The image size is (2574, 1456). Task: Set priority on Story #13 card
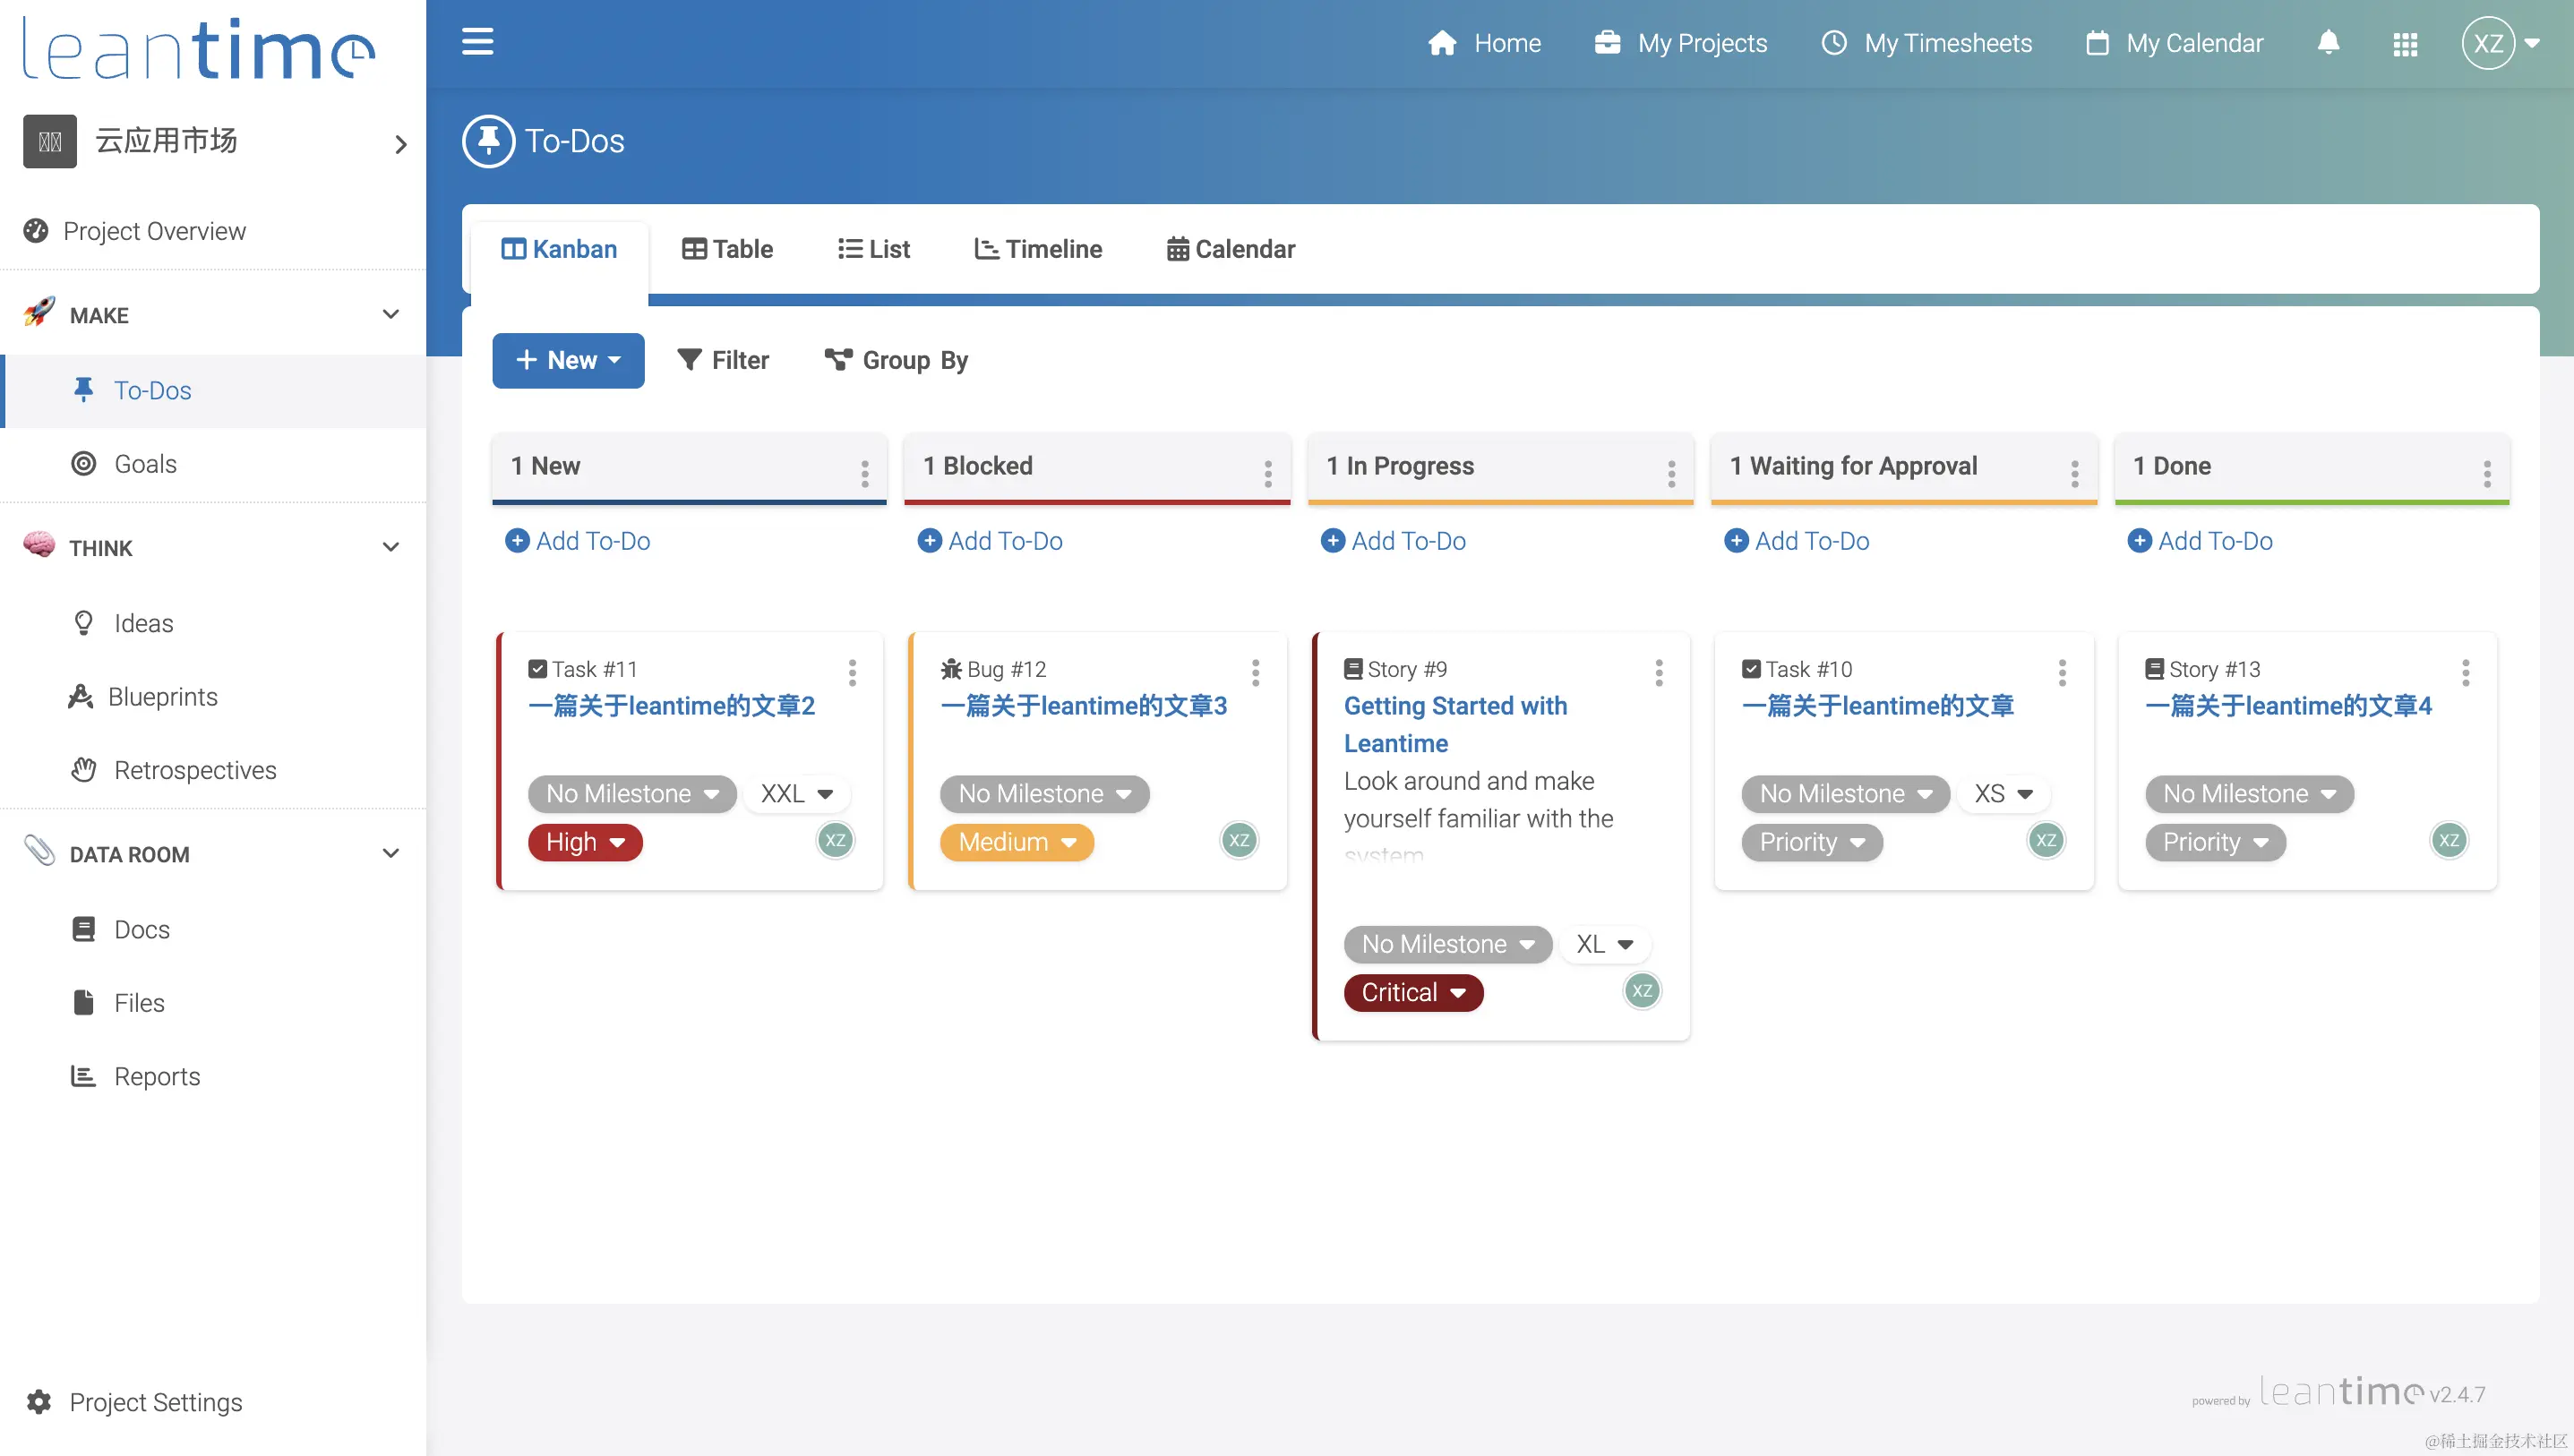(2215, 842)
